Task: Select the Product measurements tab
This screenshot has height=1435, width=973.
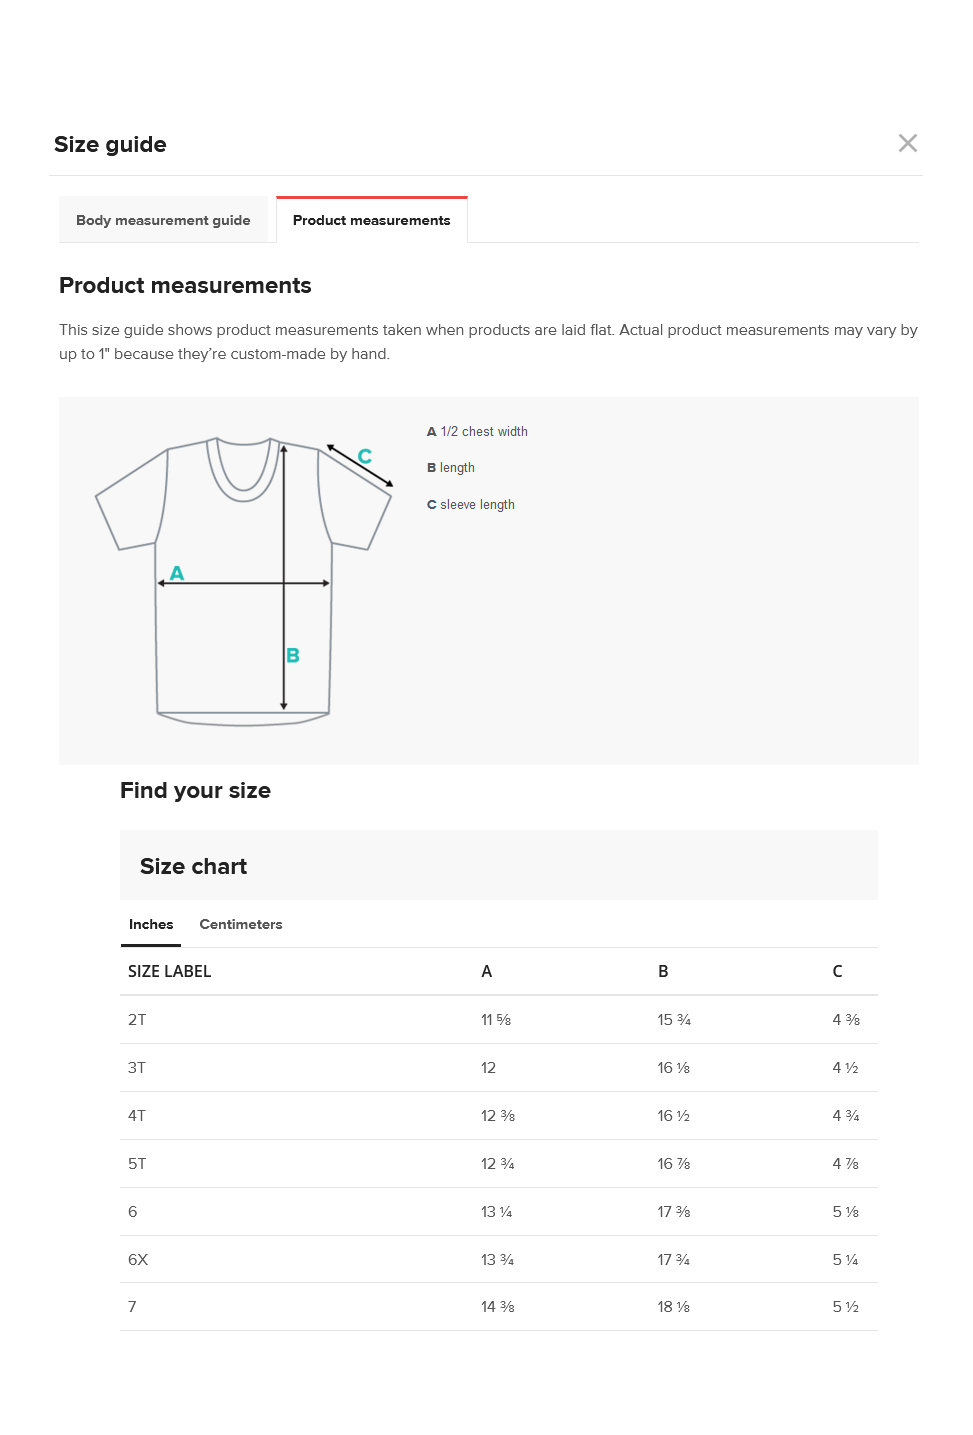Action: coord(372,220)
